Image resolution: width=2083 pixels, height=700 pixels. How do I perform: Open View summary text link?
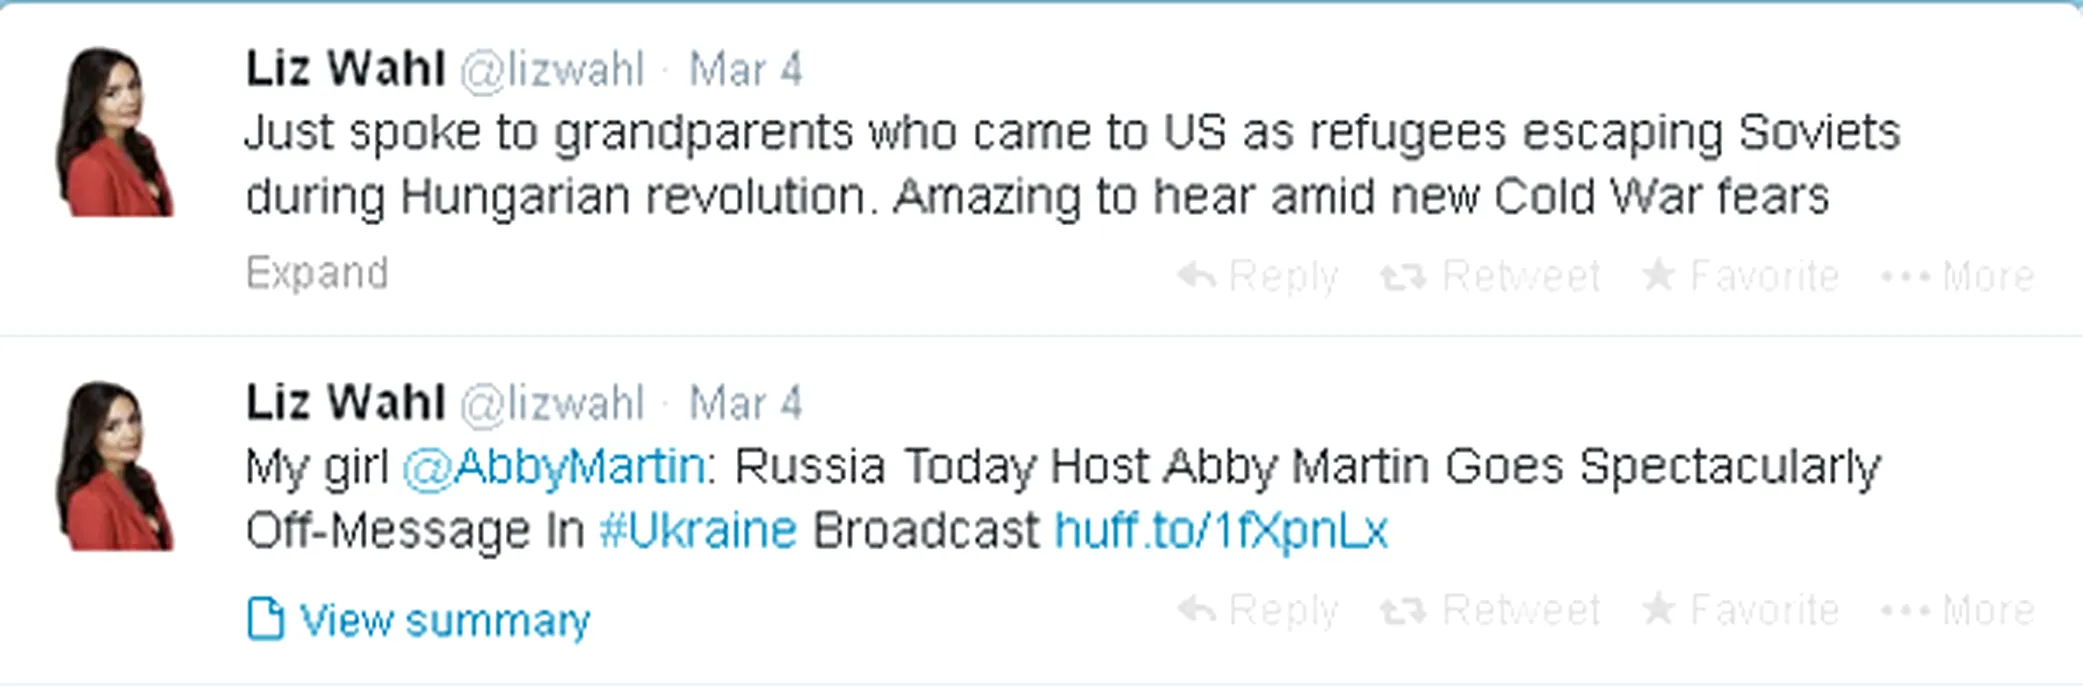445,621
